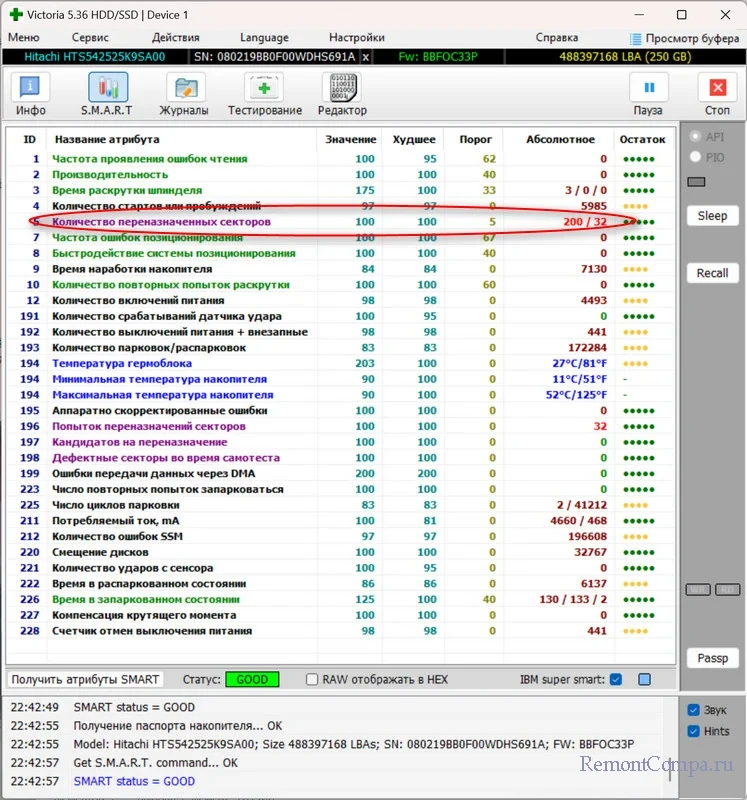The image size is (747, 800).
Task: Click the Passp button
Action: 712,658
